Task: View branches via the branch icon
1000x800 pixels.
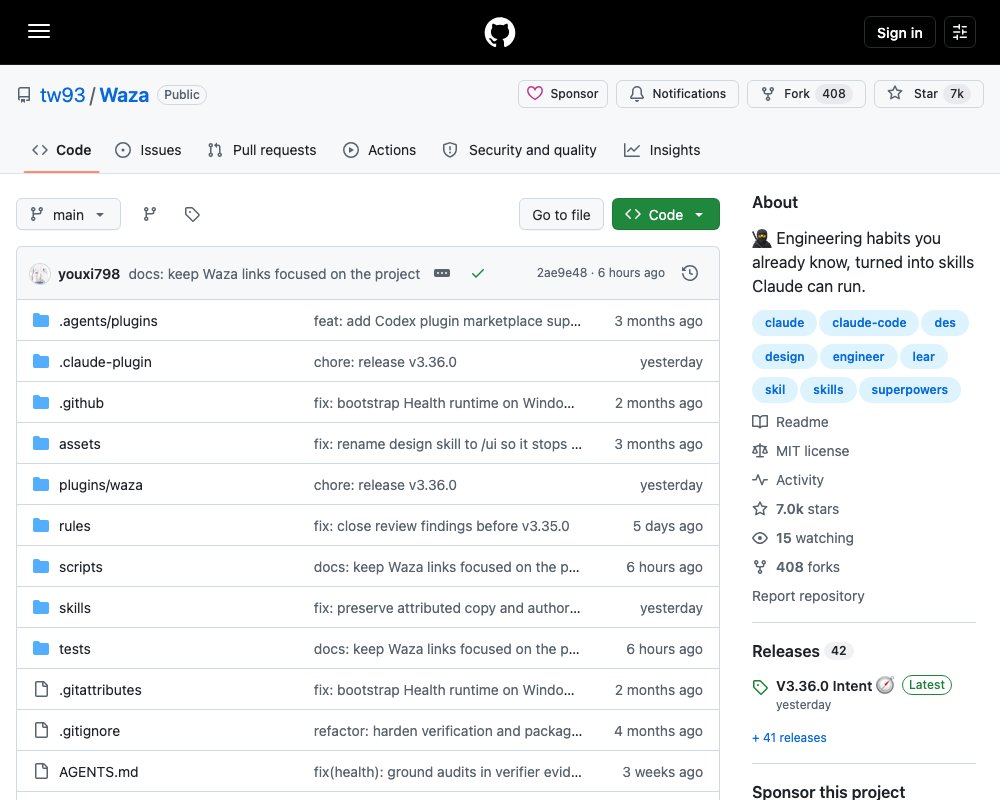Action: [x=150, y=214]
